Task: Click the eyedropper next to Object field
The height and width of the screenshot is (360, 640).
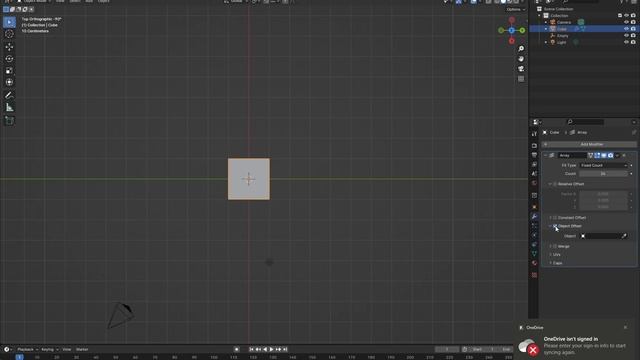Action: click(624, 236)
